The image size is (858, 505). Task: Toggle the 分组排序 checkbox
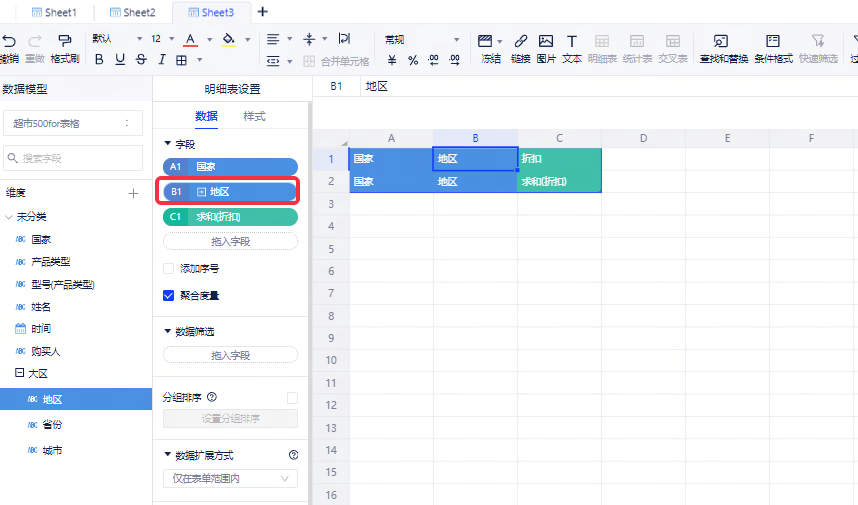coord(292,397)
